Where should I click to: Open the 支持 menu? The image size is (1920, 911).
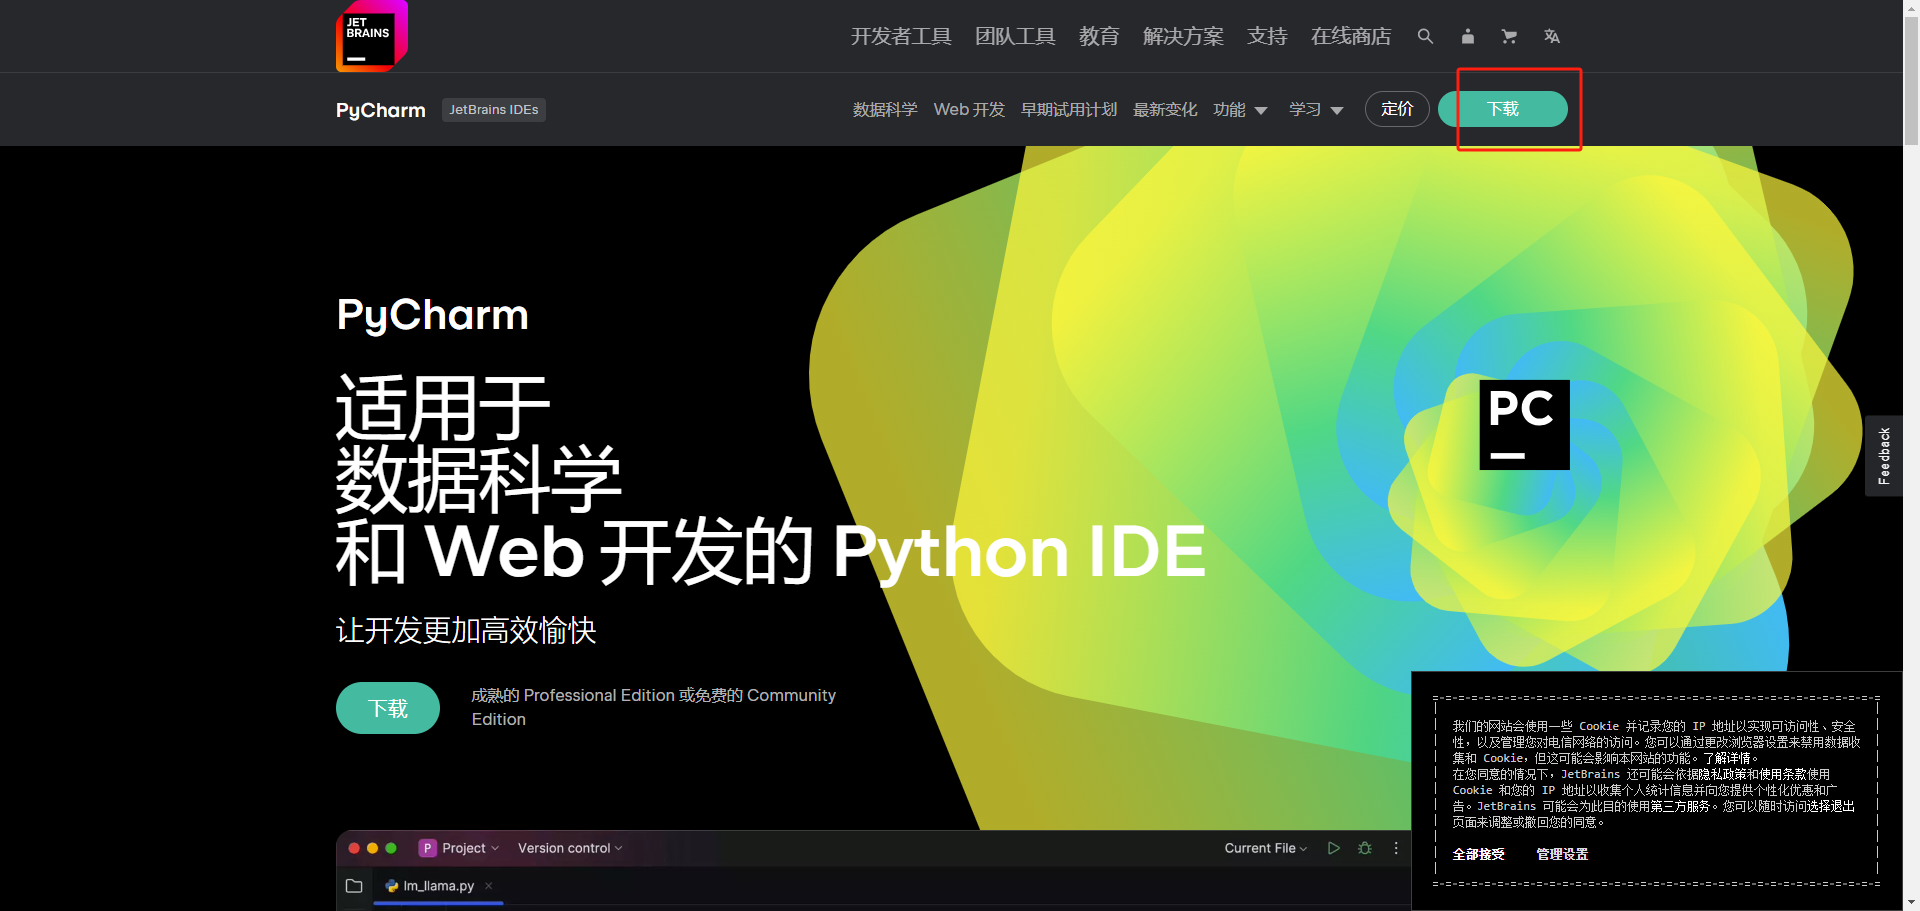[x=1267, y=36]
